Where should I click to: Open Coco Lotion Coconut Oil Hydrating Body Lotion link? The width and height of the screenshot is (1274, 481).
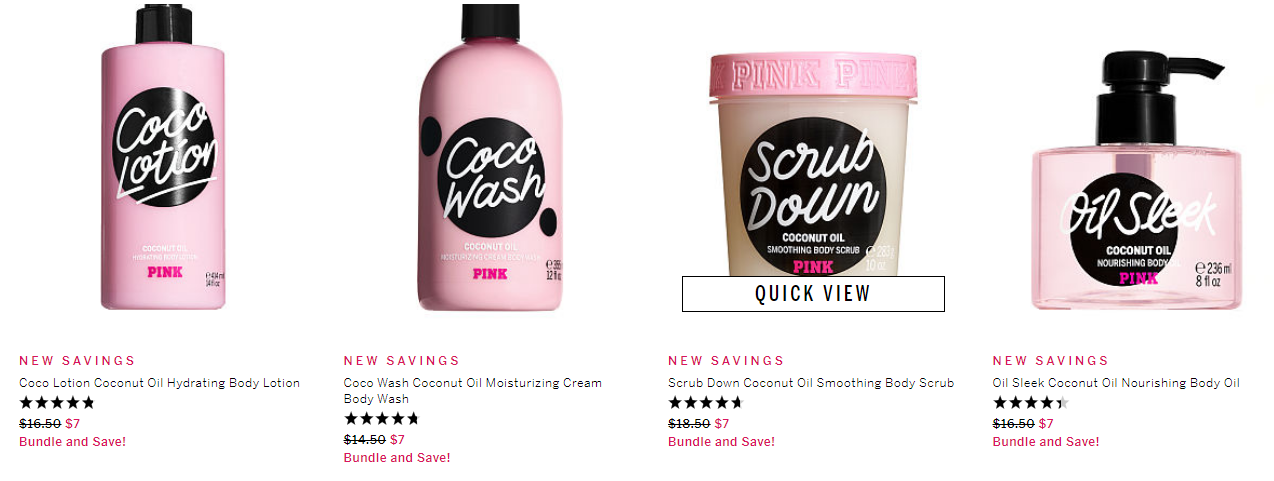tap(159, 383)
